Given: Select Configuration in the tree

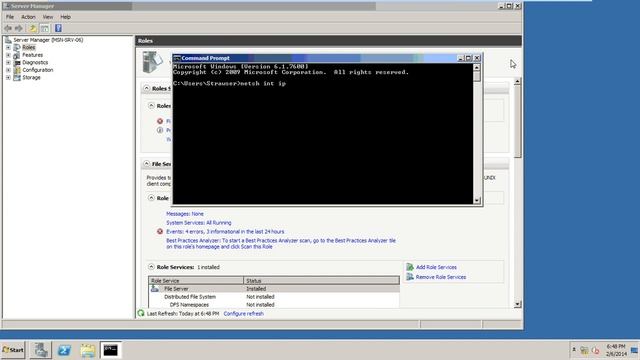Looking at the screenshot, I should 38,70.
